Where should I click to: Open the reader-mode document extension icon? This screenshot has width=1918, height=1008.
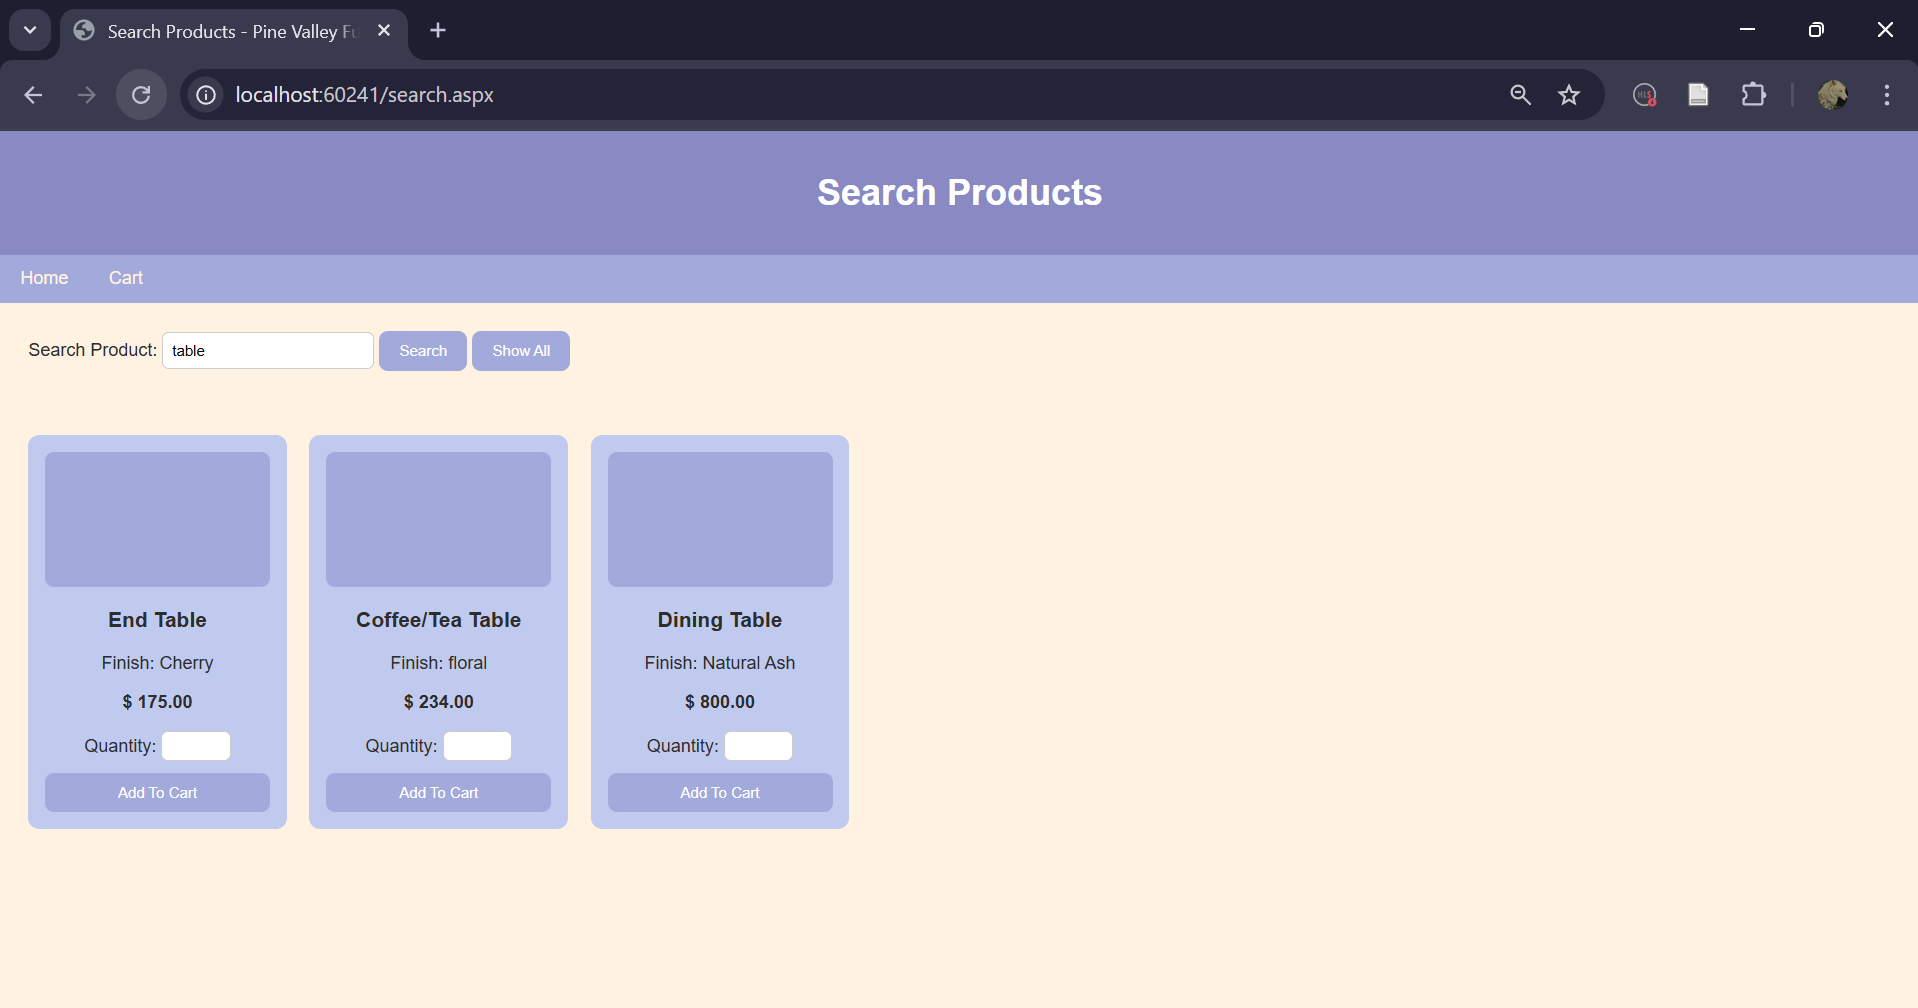tap(1699, 95)
